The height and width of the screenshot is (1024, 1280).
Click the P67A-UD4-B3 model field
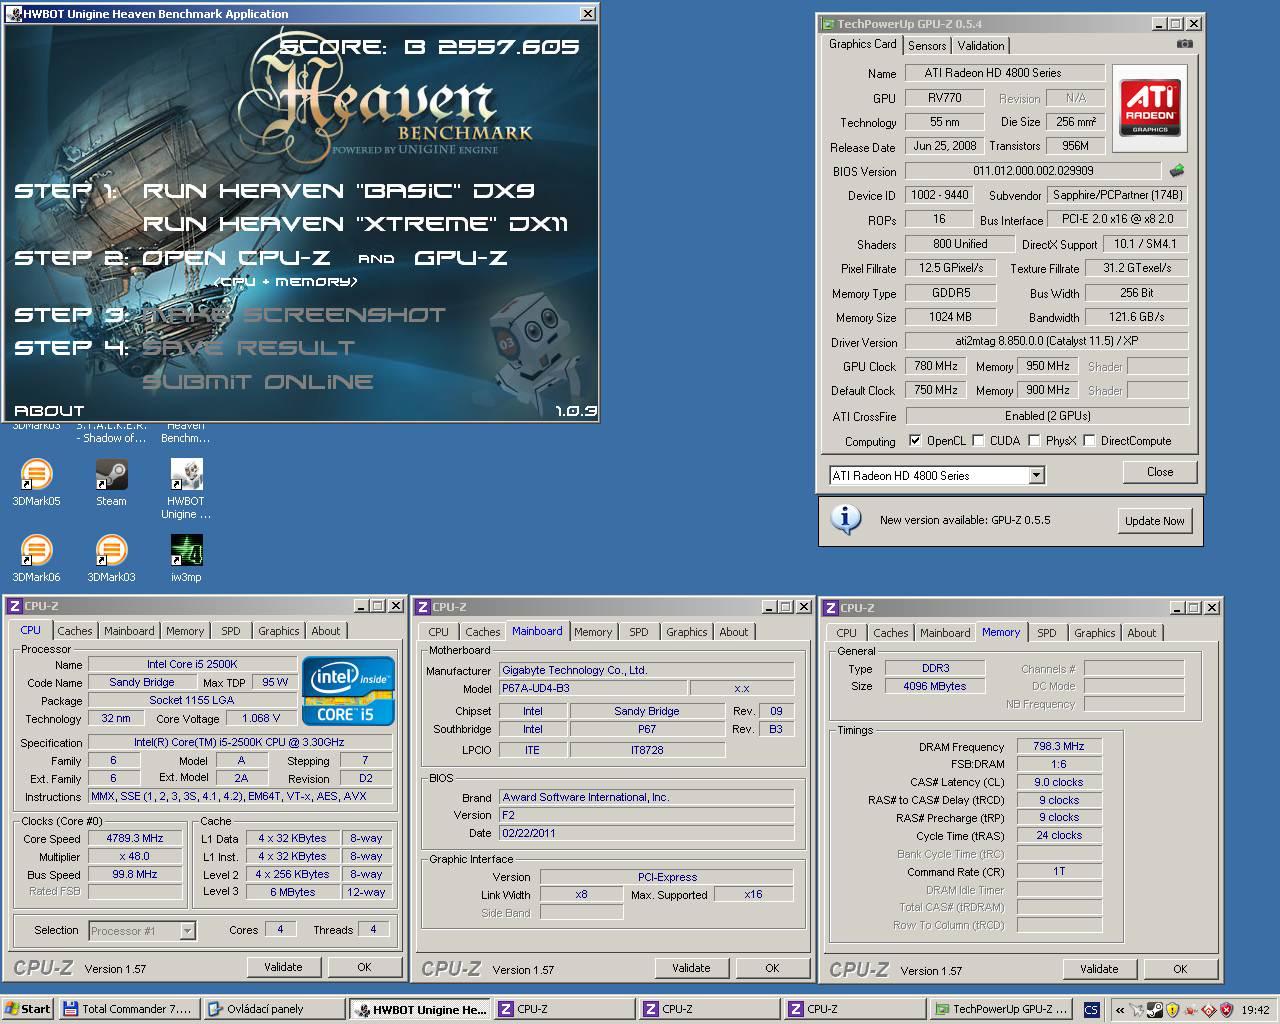click(592, 689)
